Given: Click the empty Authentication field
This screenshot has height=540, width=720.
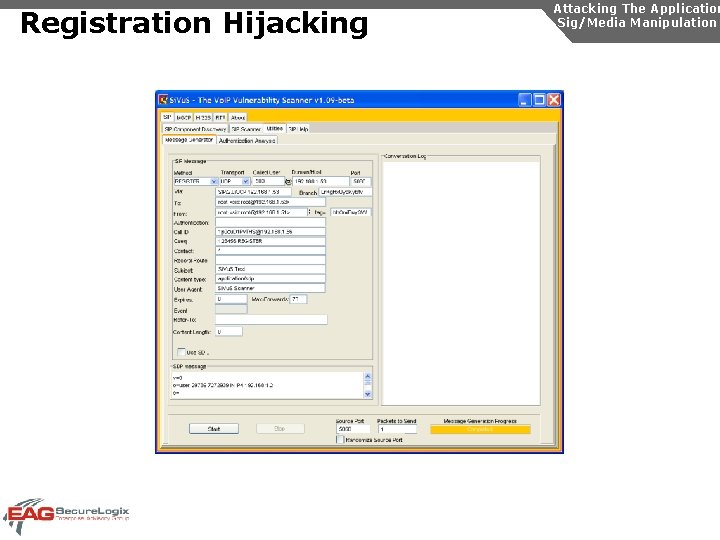Looking at the screenshot, I should point(270,222).
